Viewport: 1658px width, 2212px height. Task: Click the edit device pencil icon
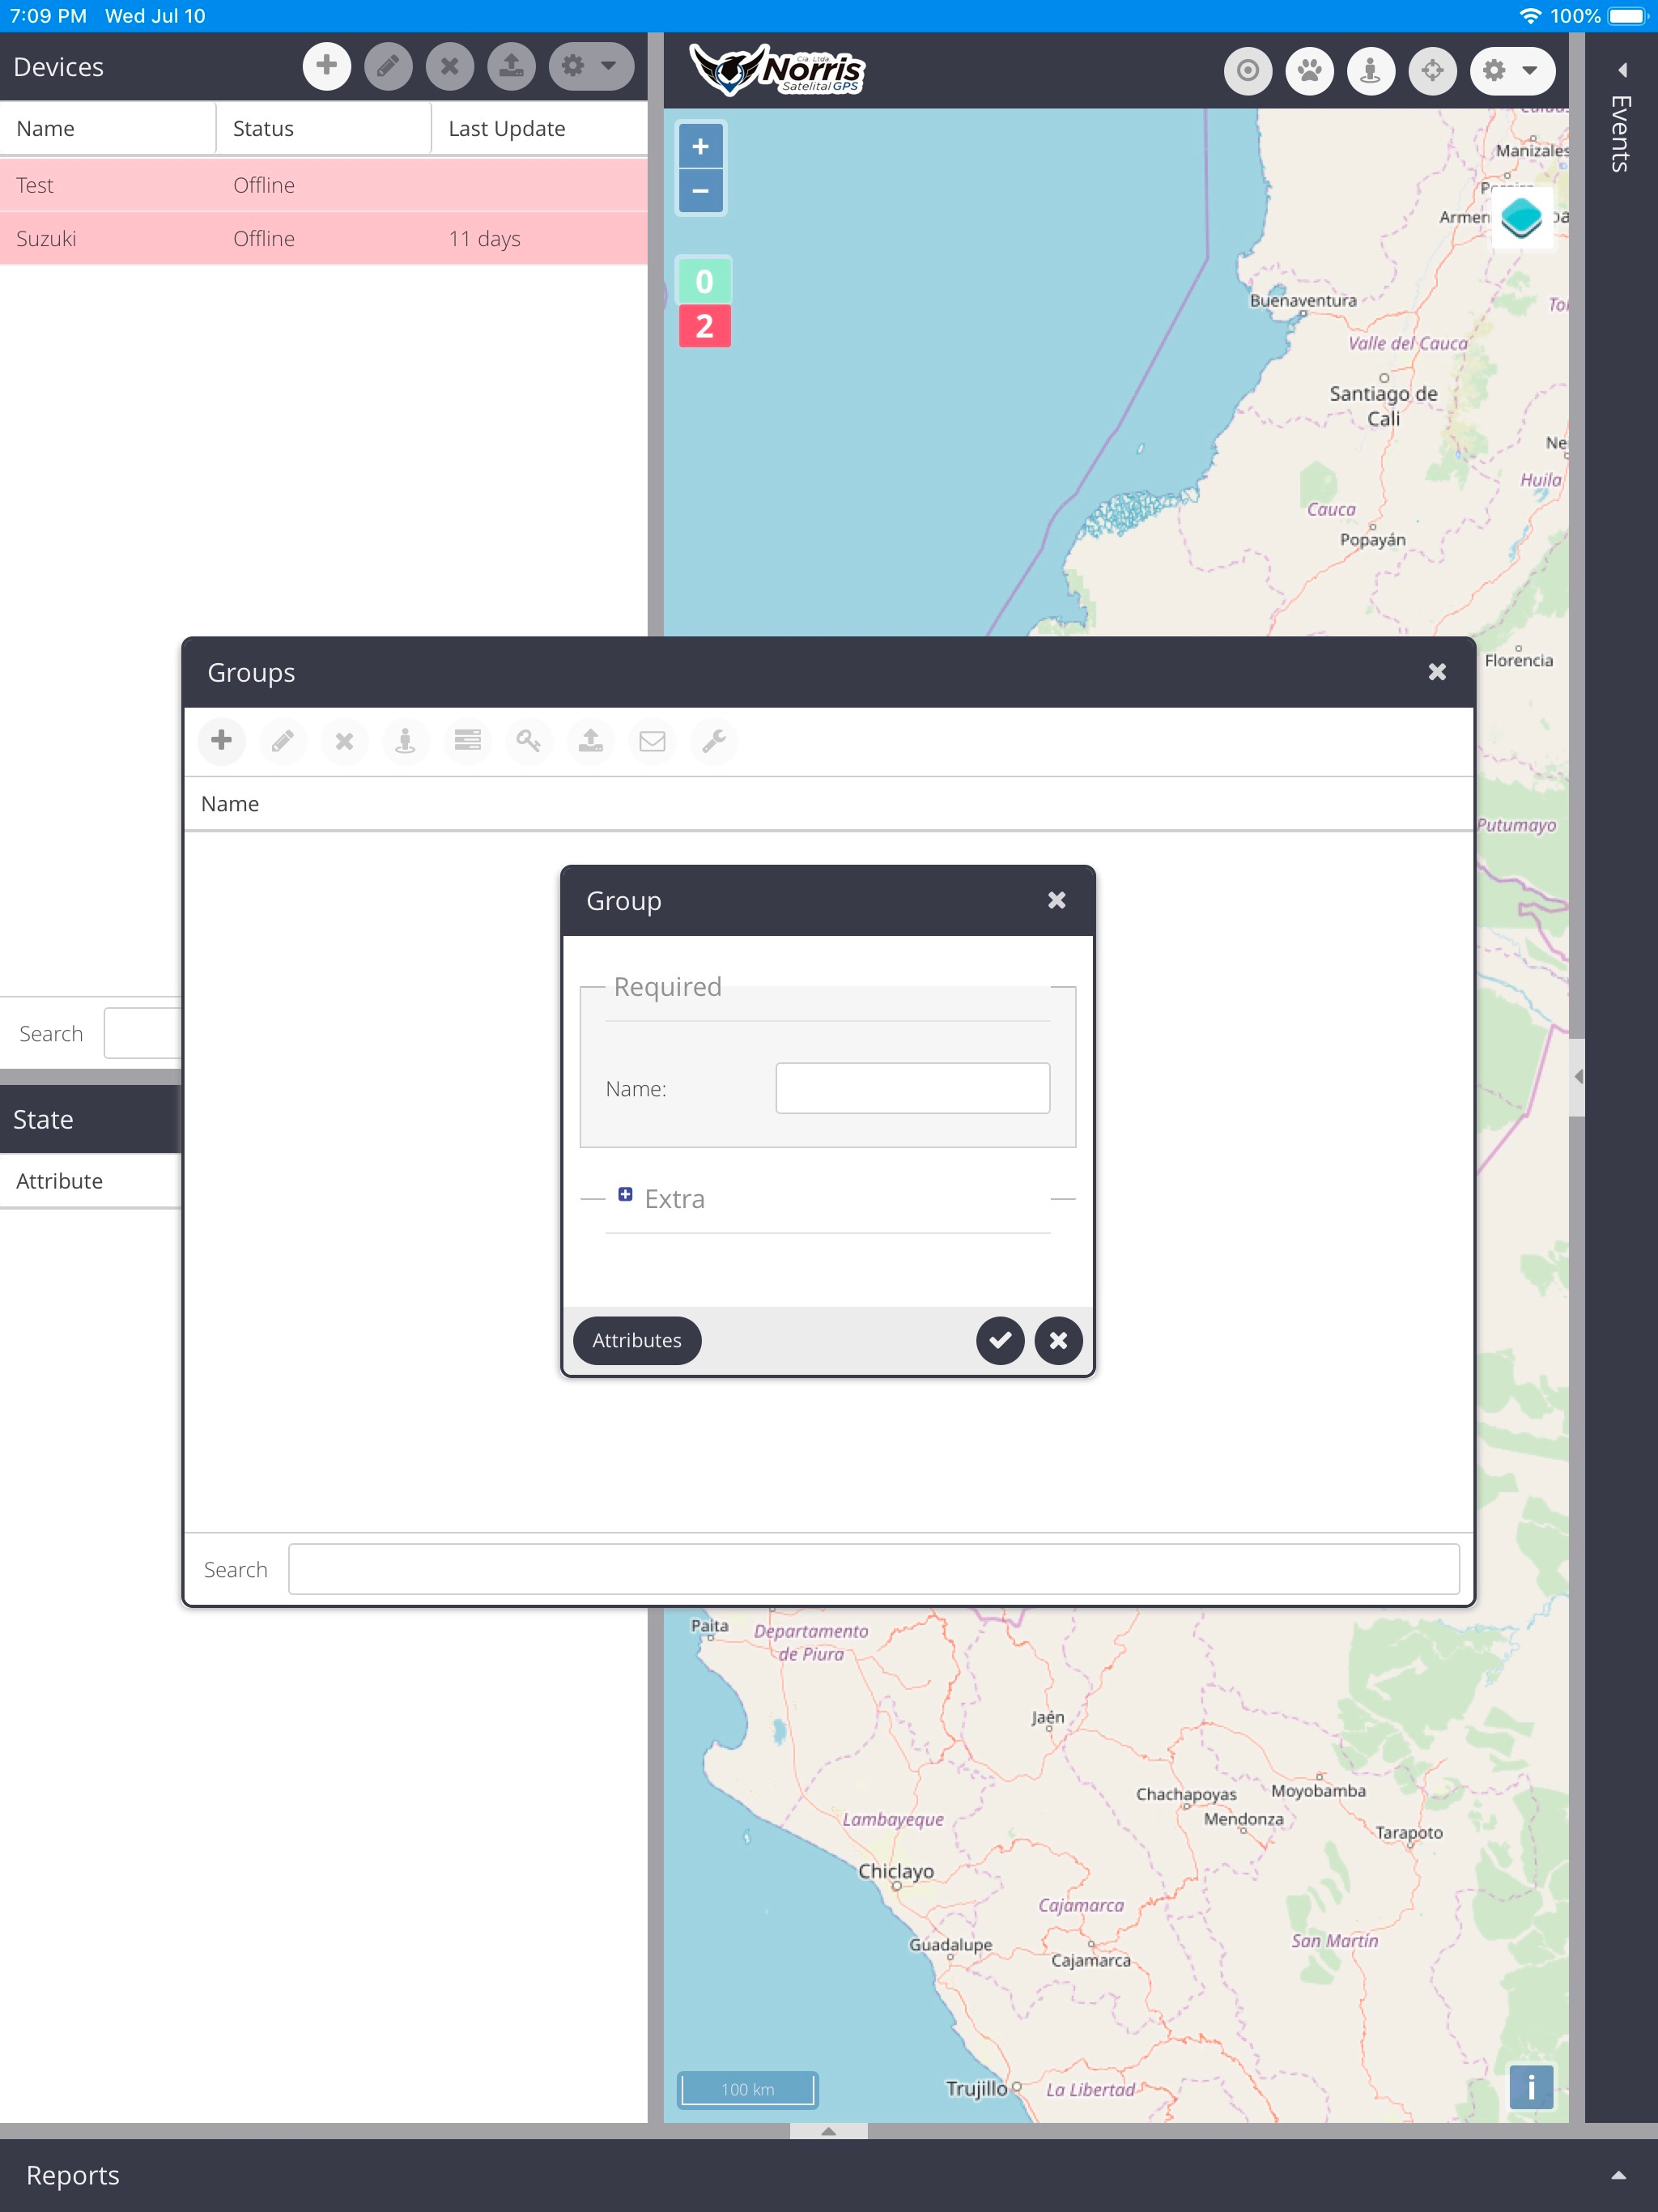click(x=388, y=67)
